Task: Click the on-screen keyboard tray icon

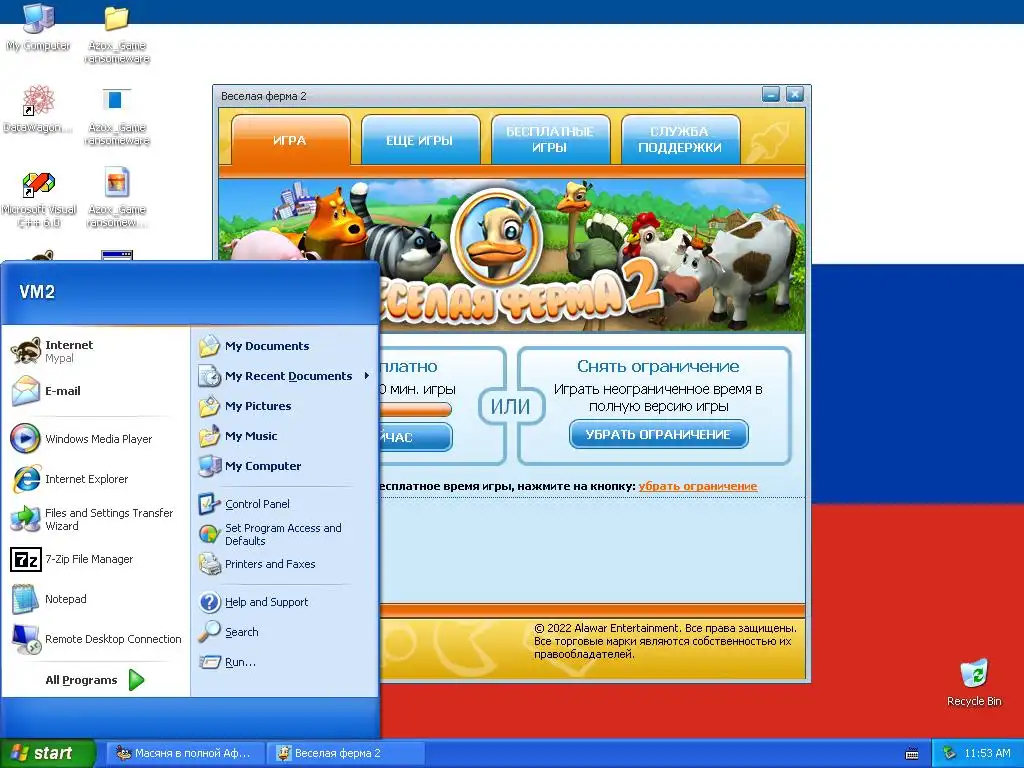Action: coord(912,754)
